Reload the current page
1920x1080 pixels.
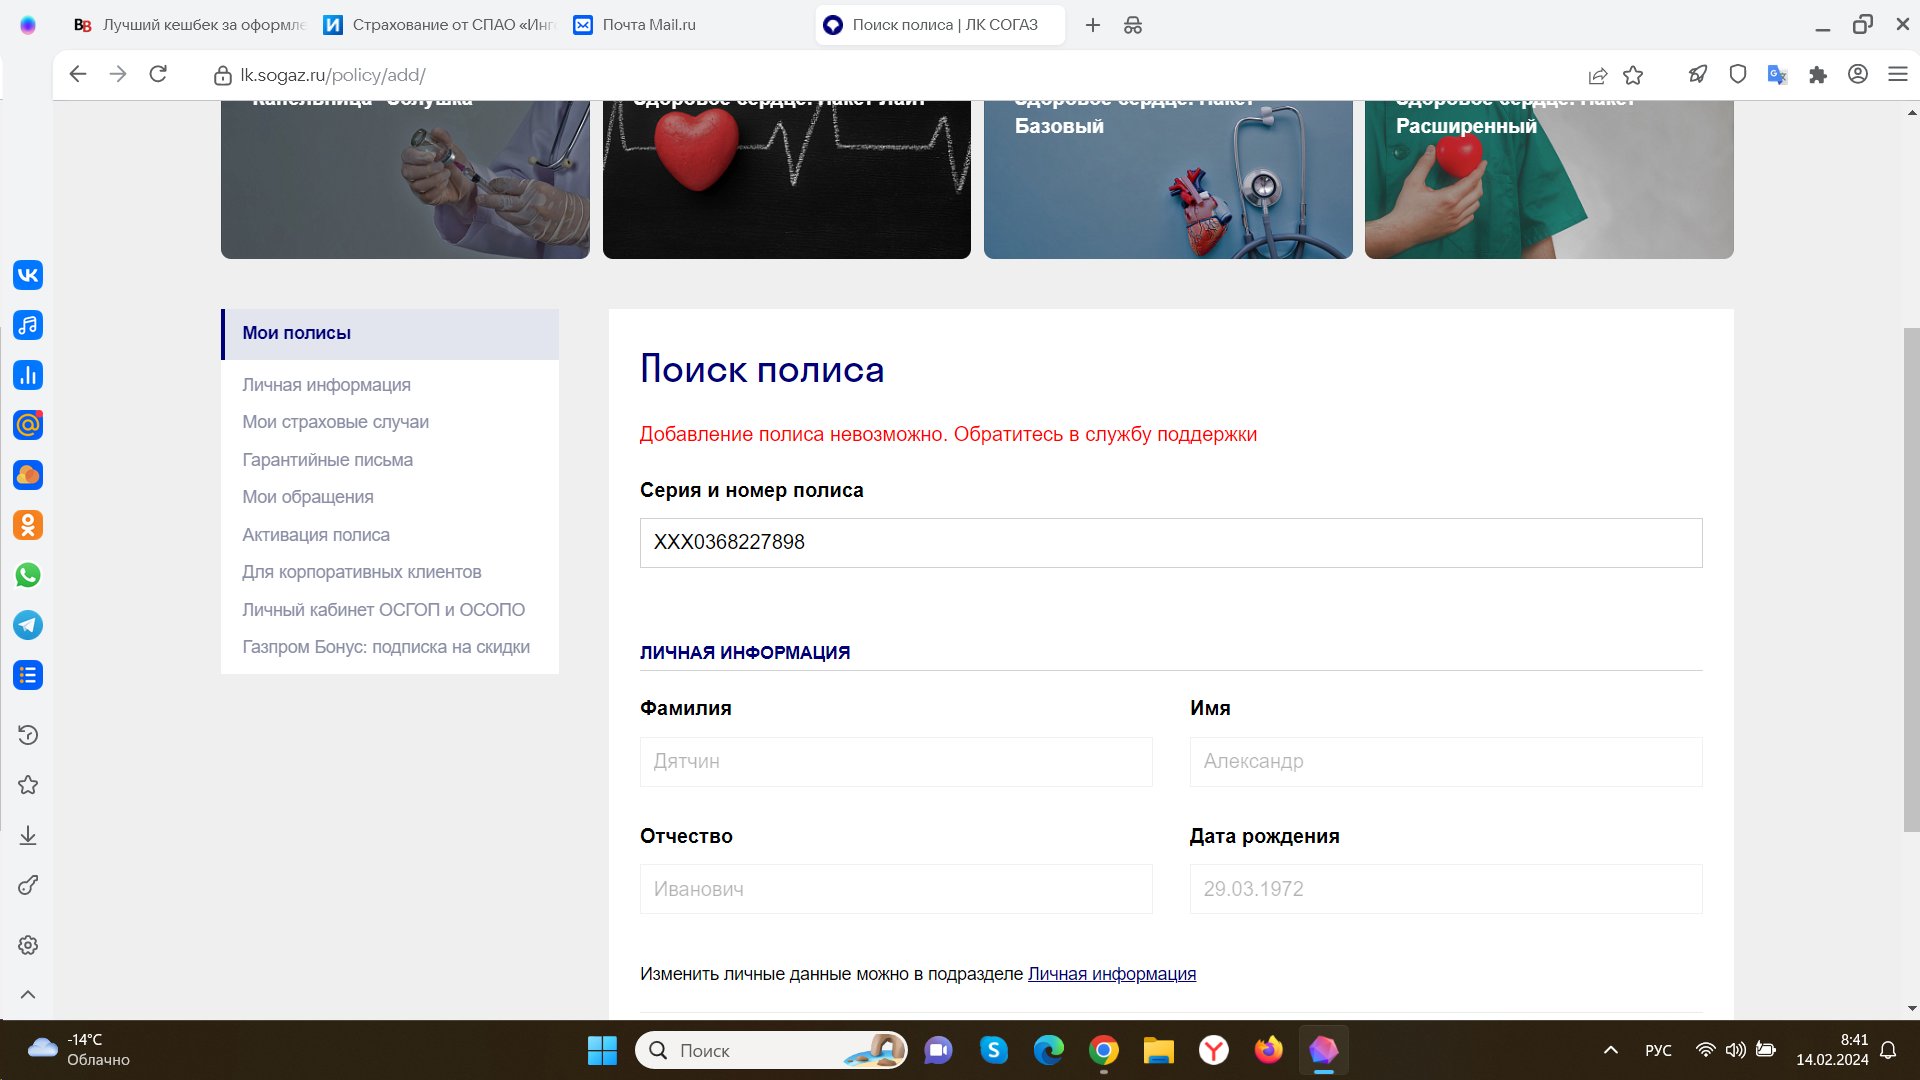click(158, 74)
